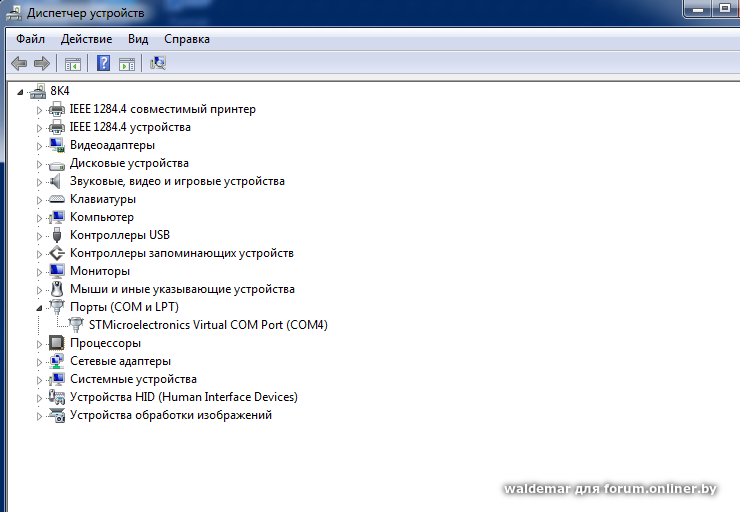Click the camera icon for imaging devices
This screenshot has width=740, height=512.
[x=57, y=415]
